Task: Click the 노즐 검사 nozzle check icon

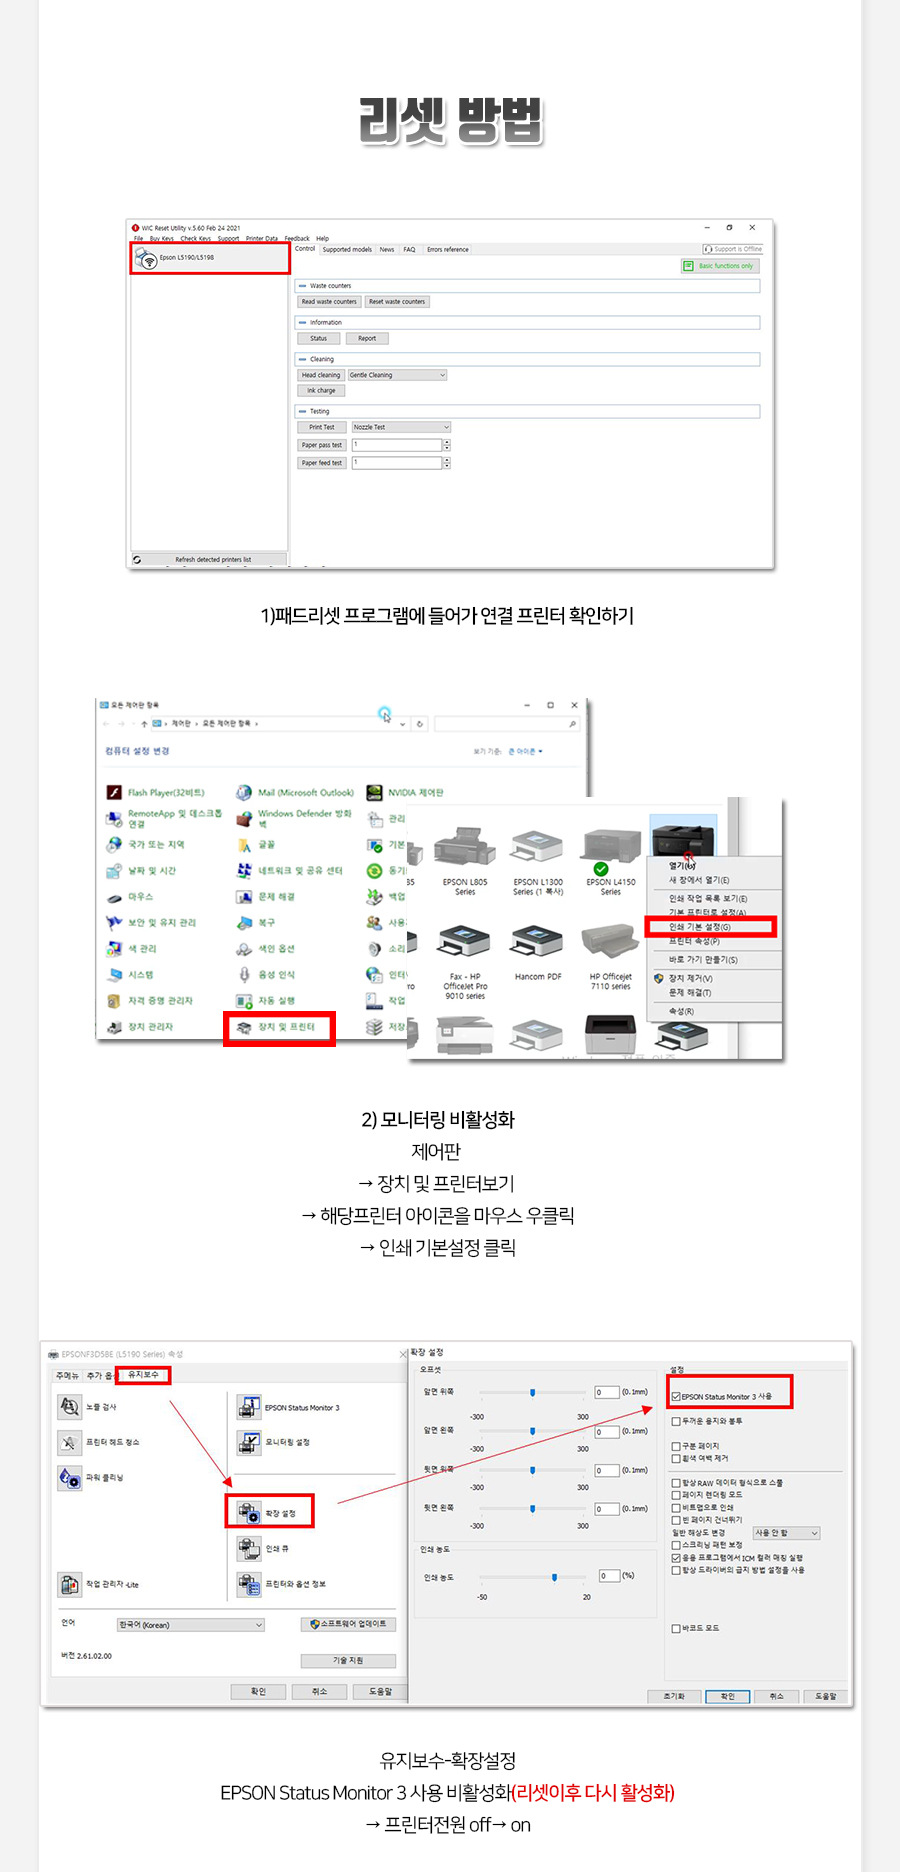Action: (69, 1407)
